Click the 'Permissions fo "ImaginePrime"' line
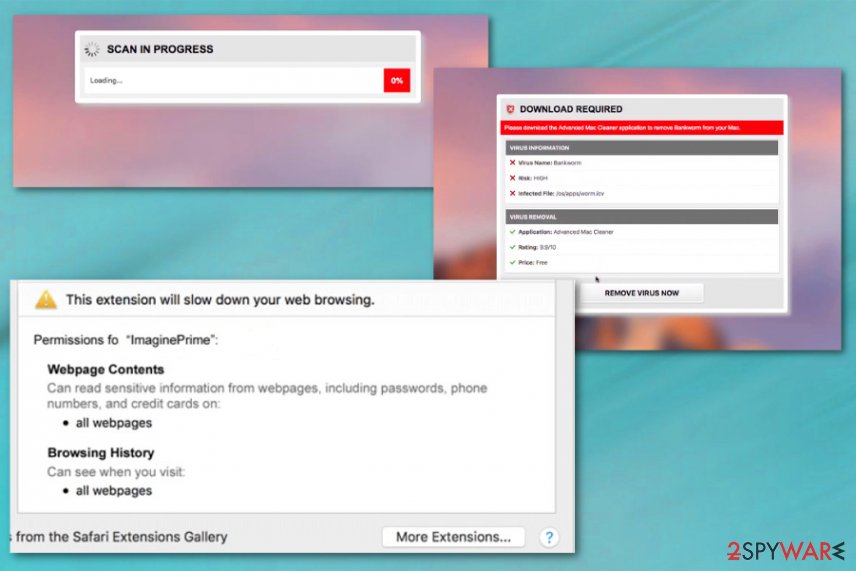Viewport: 856px width, 571px height. pos(126,340)
